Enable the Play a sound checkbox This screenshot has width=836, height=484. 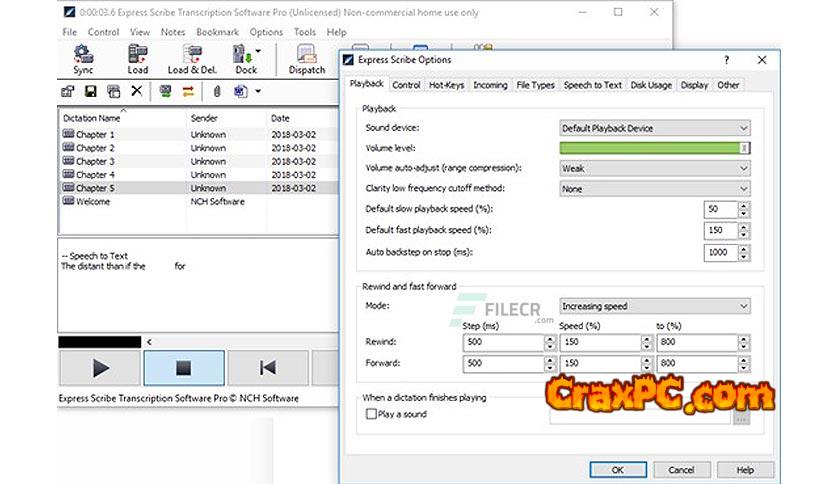point(372,413)
